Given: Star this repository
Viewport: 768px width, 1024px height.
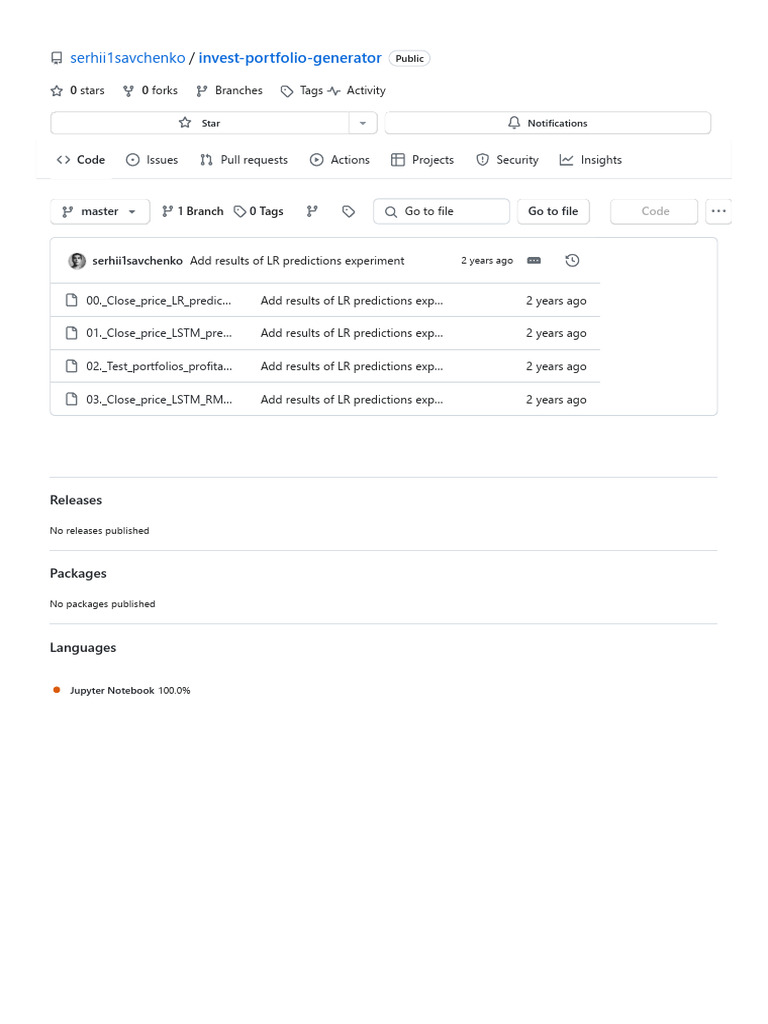Looking at the screenshot, I should [200, 123].
